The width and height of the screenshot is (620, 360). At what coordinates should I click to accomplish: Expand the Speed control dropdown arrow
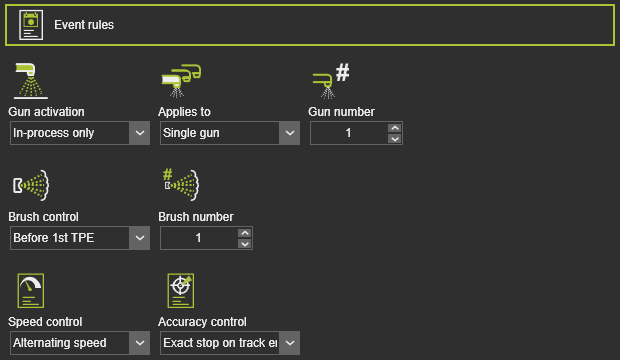point(140,343)
